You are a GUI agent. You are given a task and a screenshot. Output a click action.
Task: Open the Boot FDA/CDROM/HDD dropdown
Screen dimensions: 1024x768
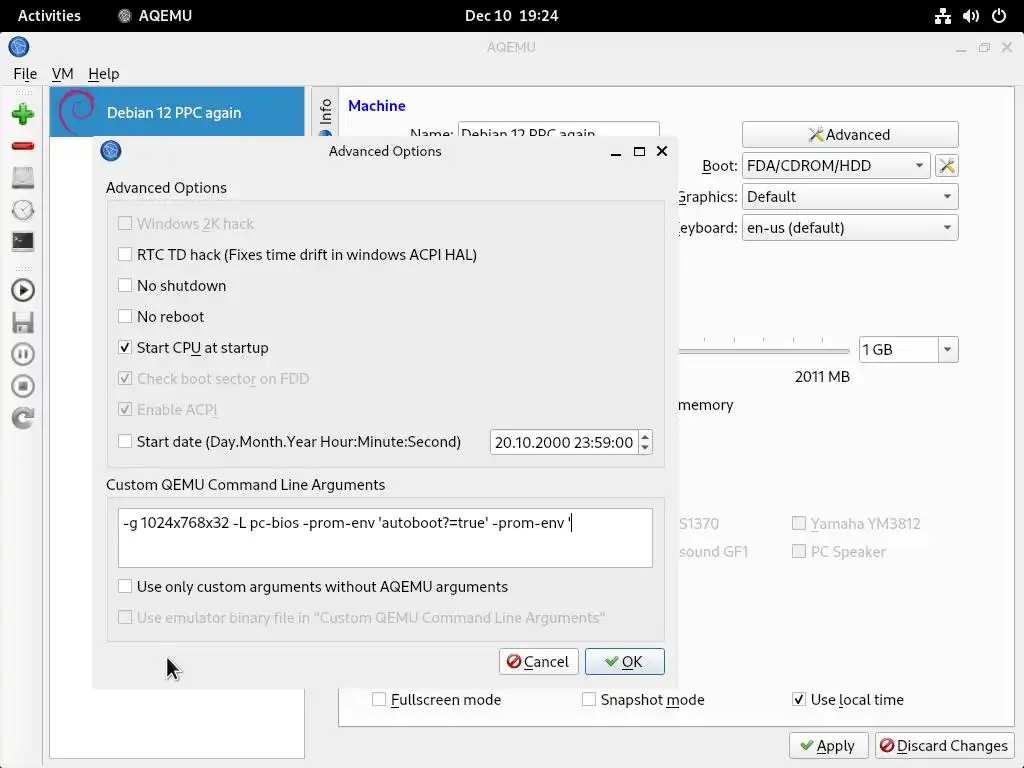pos(836,166)
